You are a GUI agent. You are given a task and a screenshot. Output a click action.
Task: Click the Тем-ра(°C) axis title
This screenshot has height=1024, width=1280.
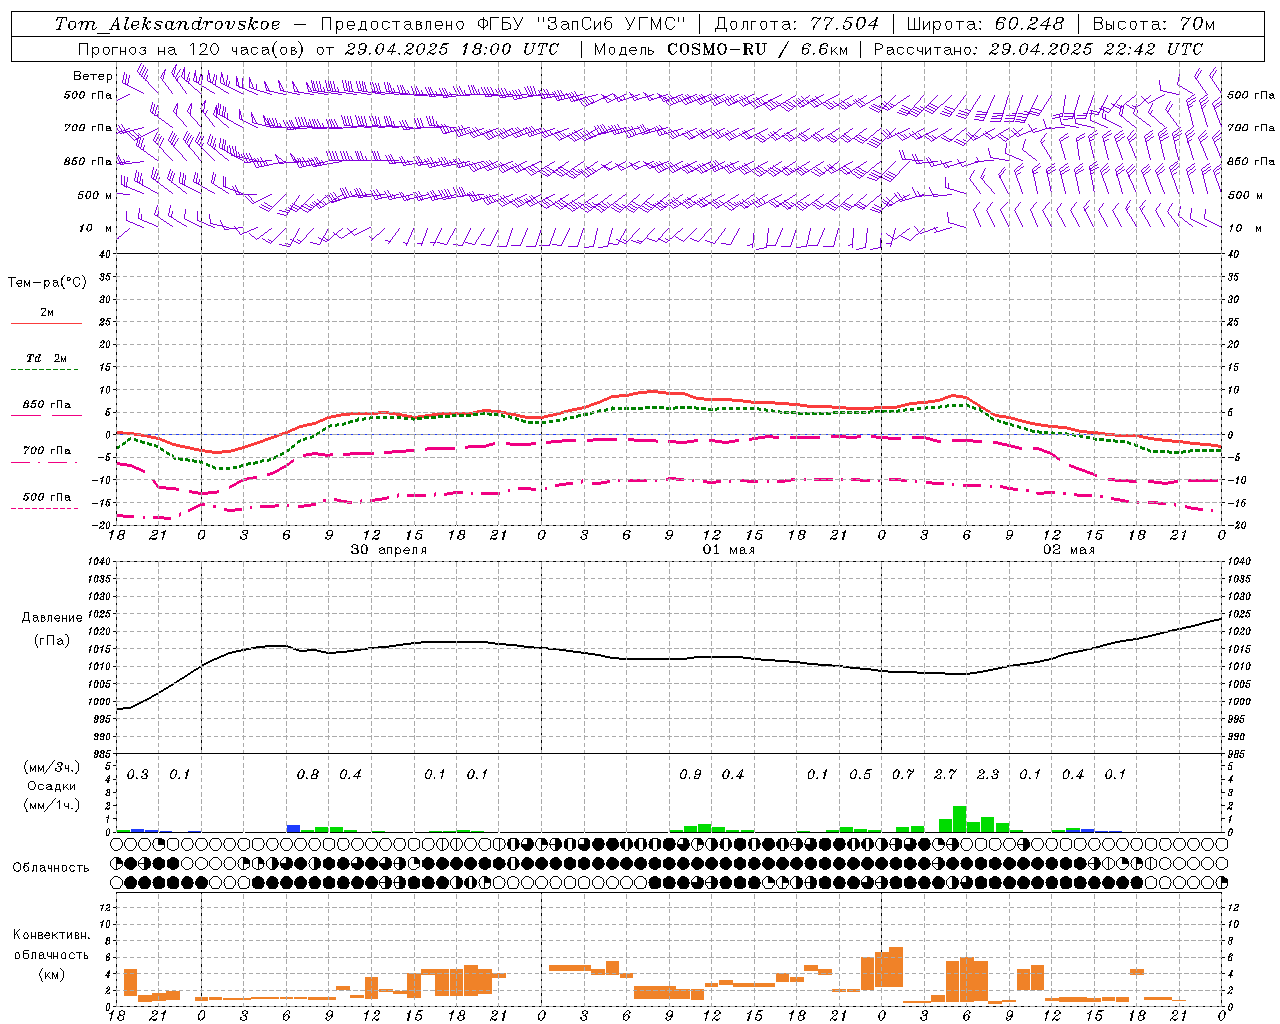point(47,283)
